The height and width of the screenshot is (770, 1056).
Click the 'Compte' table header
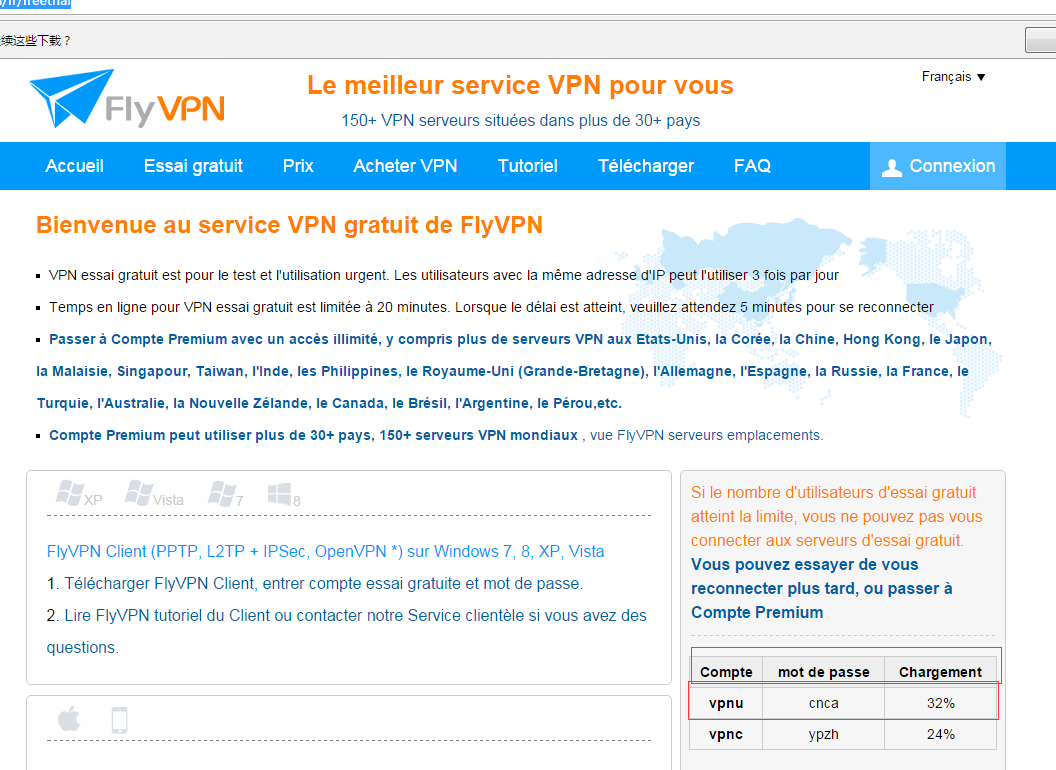(726, 672)
